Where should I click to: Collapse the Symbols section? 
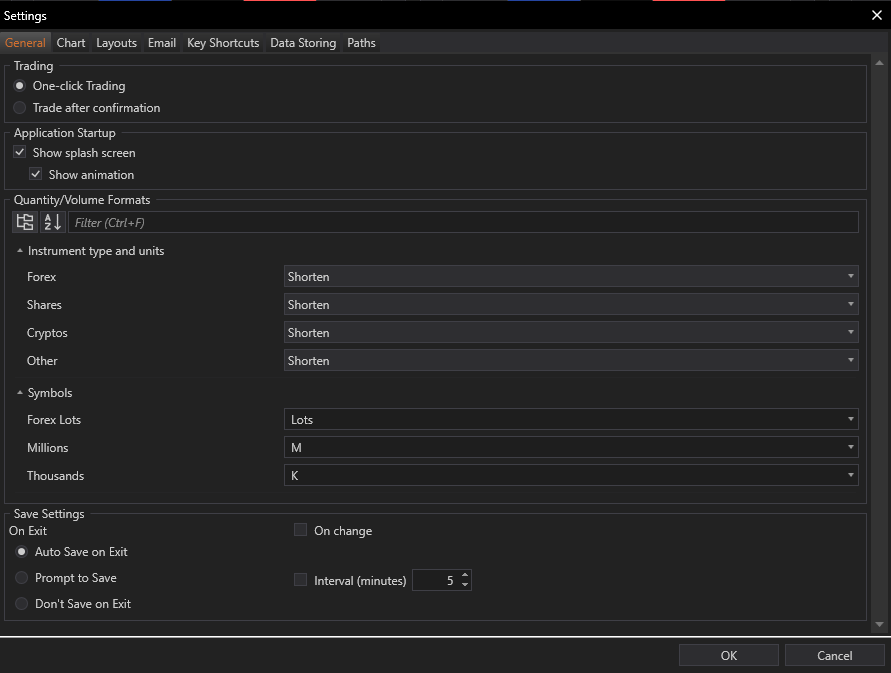[20, 393]
